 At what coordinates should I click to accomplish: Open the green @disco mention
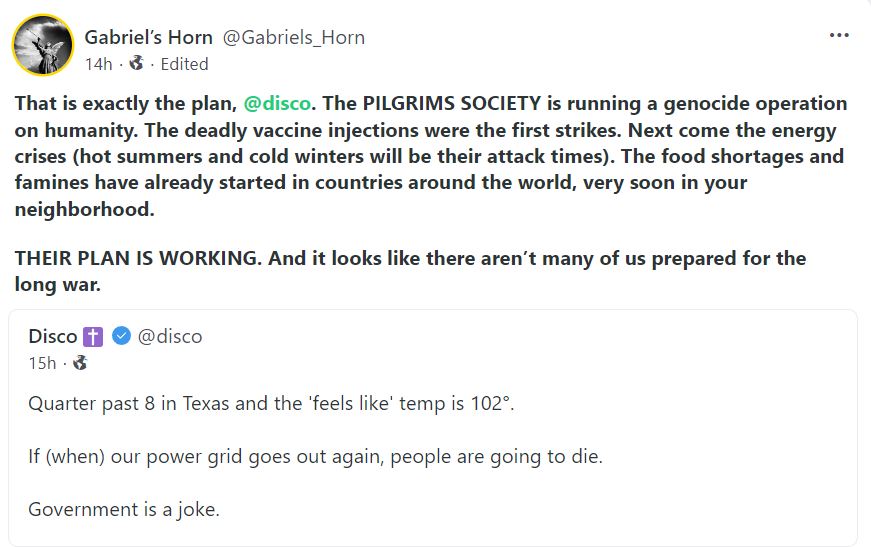point(277,103)
